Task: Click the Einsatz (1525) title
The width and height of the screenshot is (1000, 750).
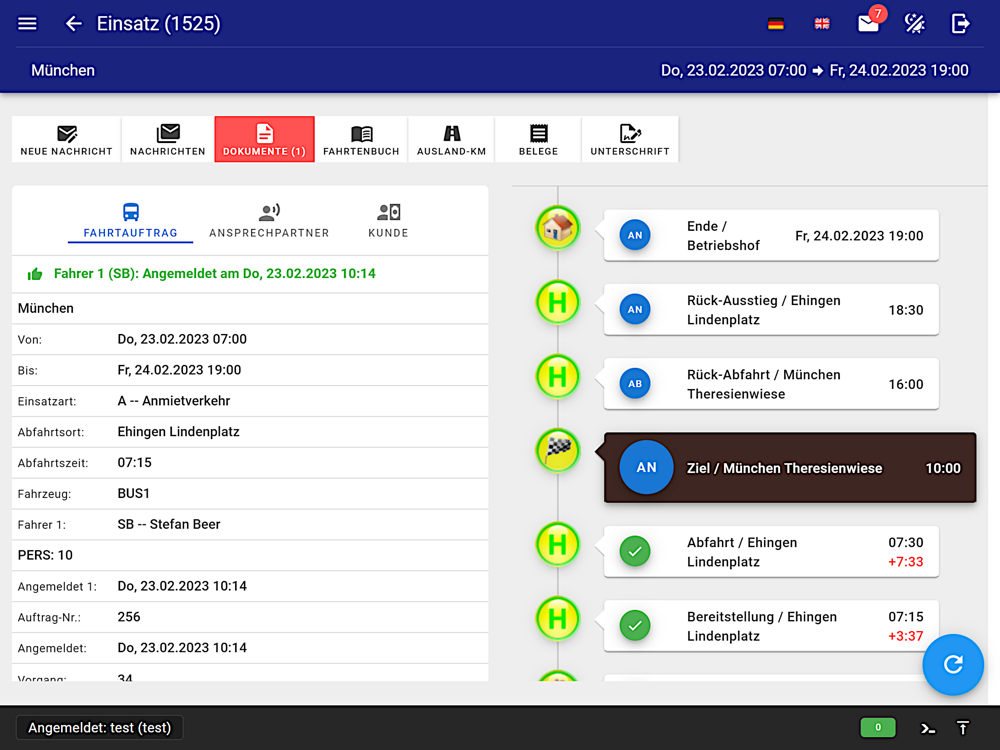Action: (158, 24)
